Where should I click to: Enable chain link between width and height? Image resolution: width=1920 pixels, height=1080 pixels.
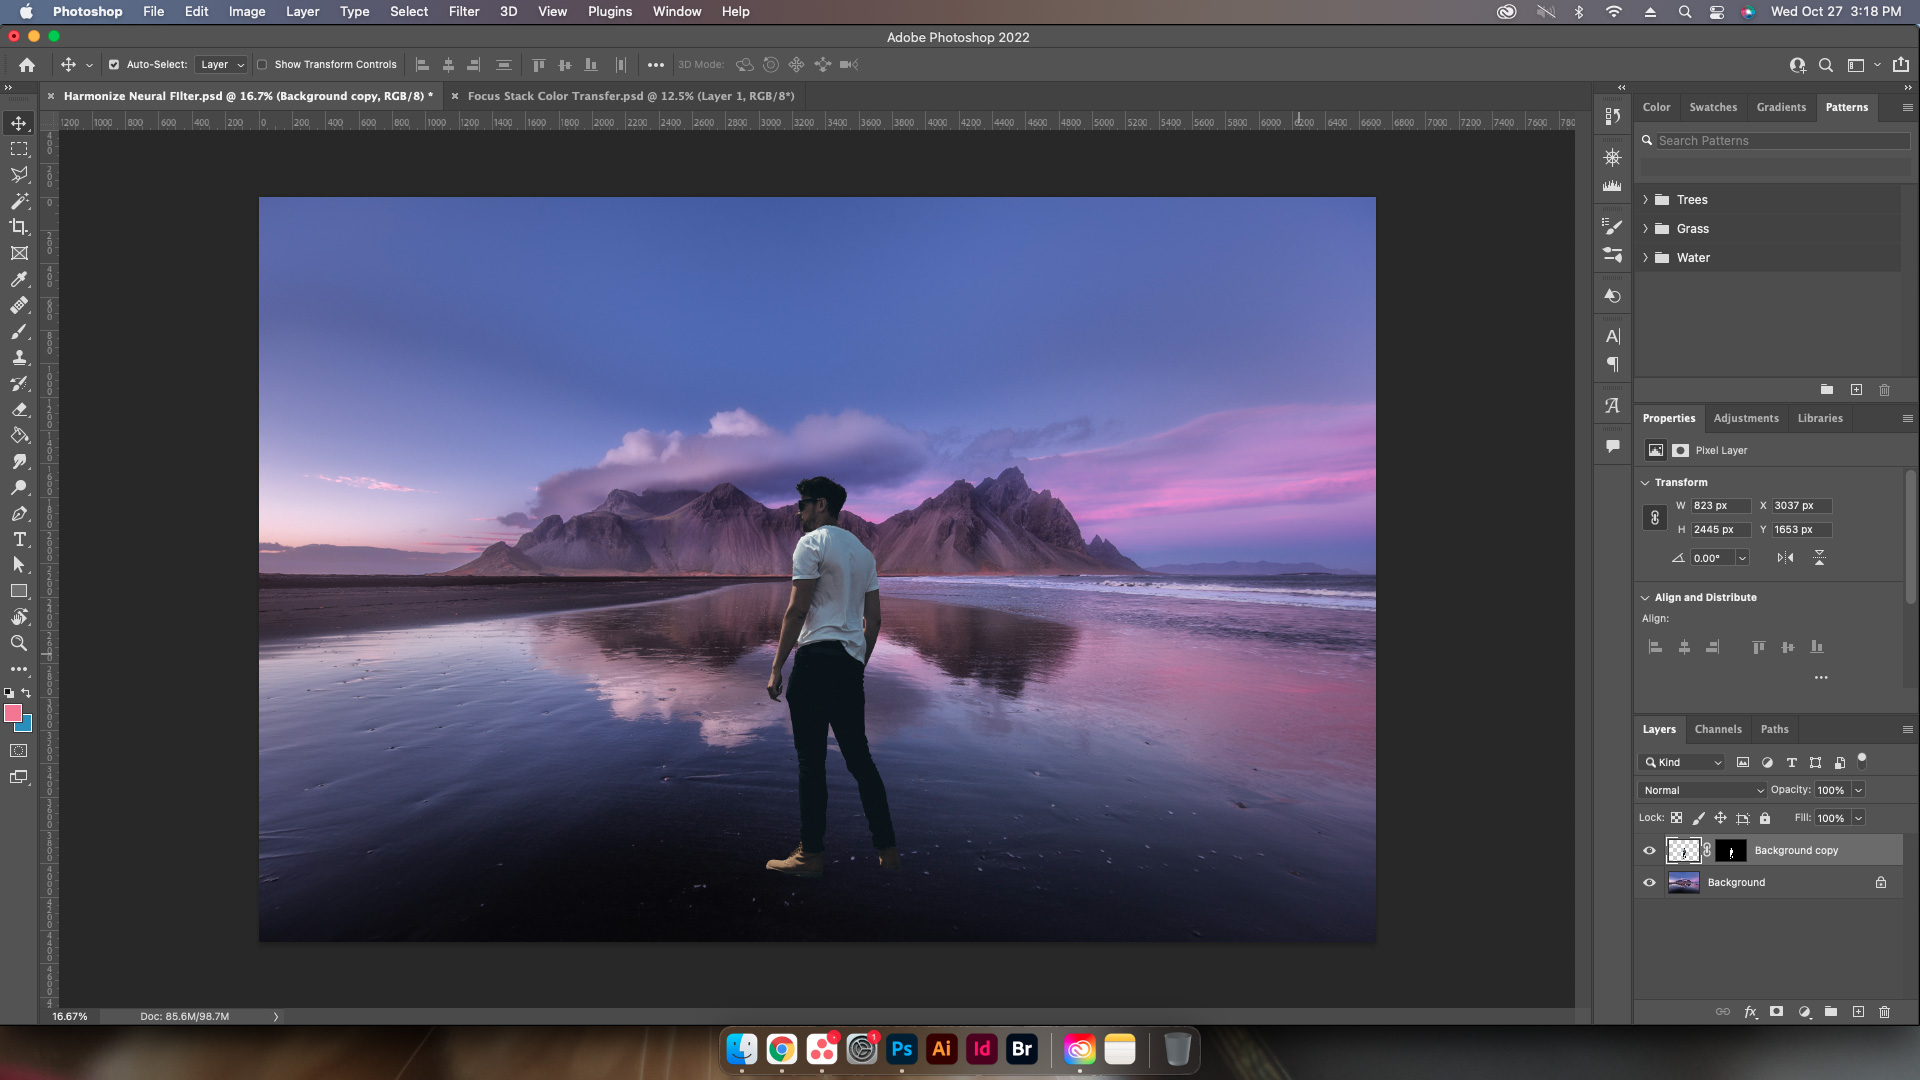point(1655,517)
